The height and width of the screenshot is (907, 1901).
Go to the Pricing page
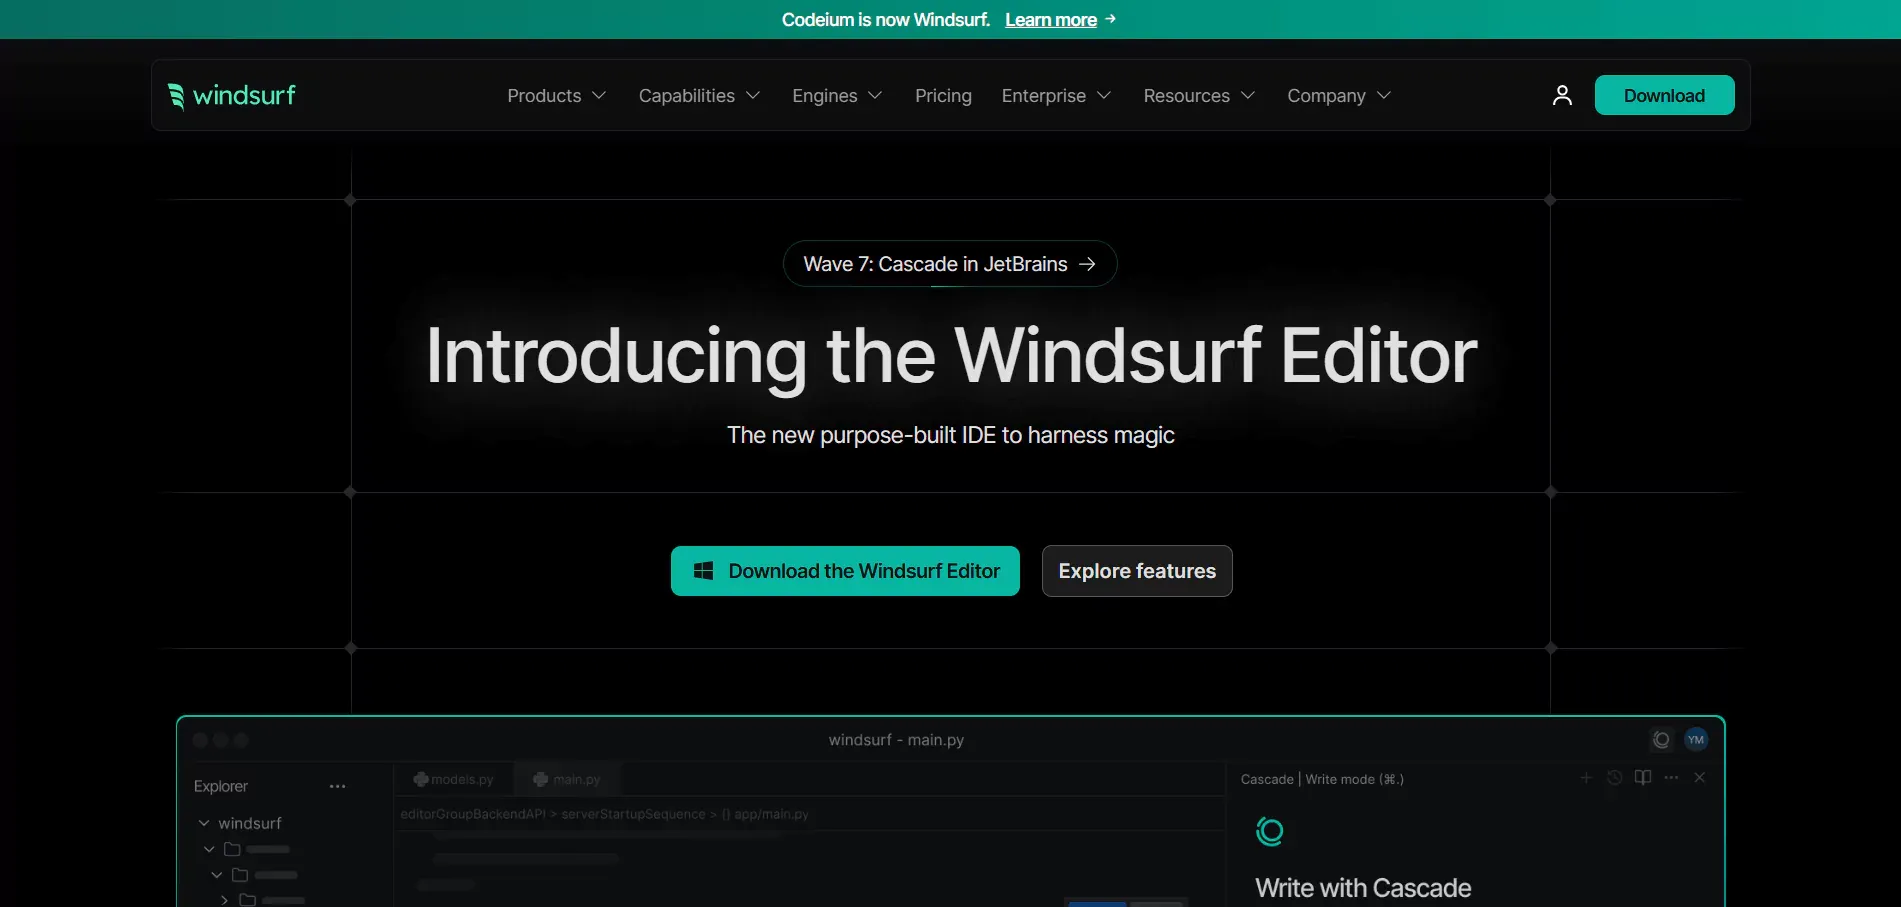click(x=943, y=95)
